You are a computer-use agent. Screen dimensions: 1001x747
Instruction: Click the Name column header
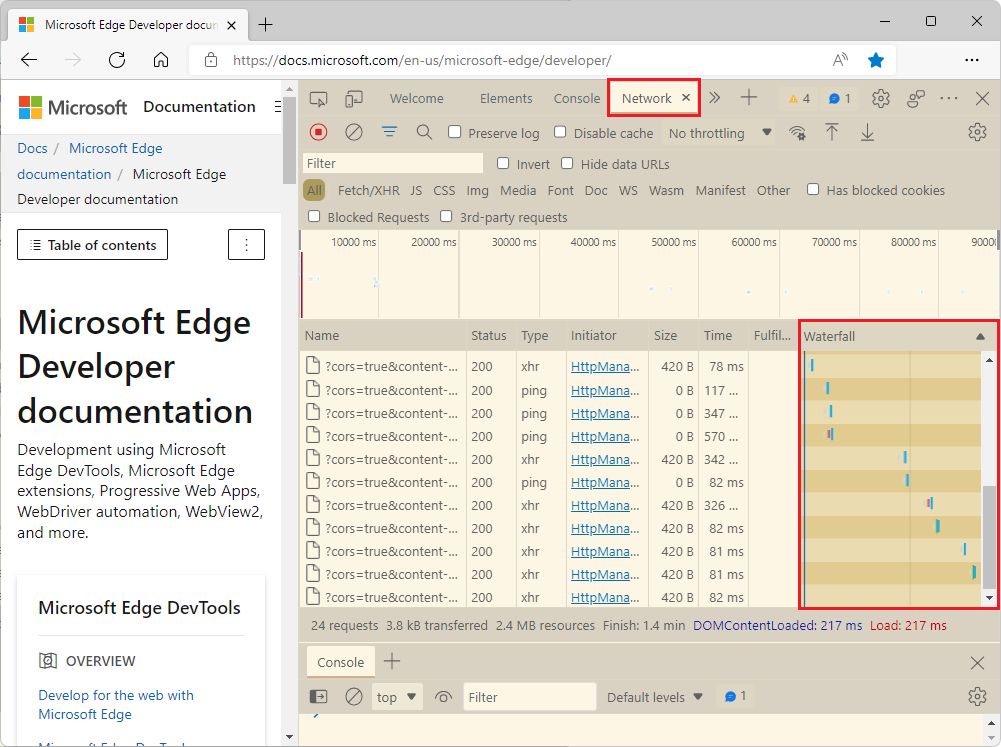(x=383, y=336)
